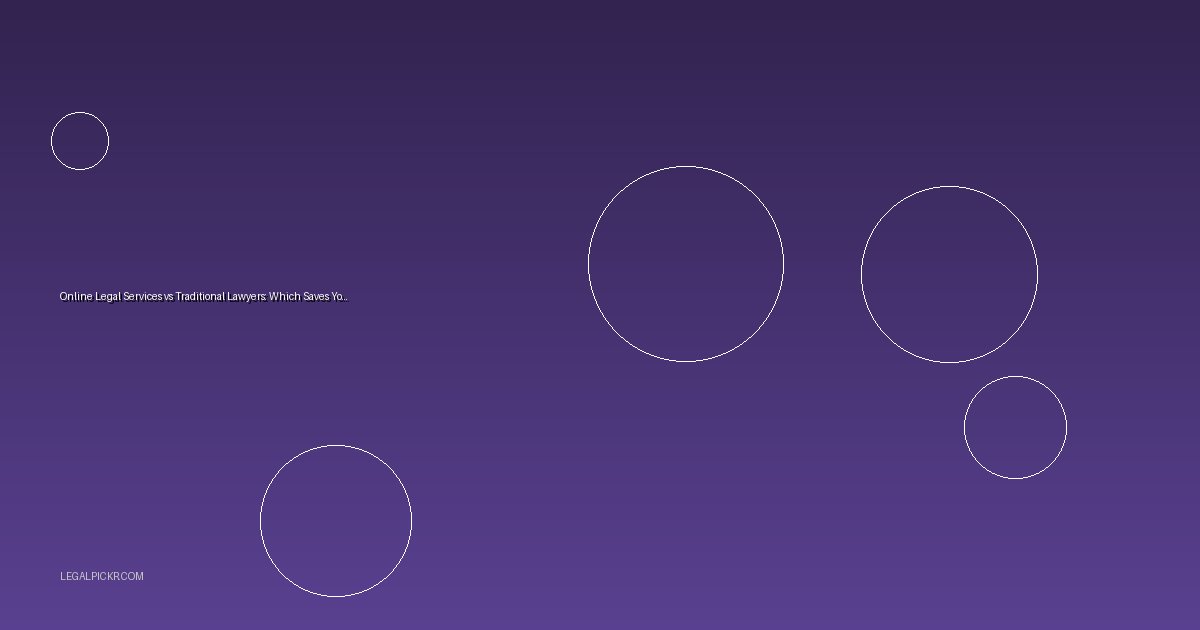
Task: Click the truncated "Yo.." ending of headline
Action: point(339,297)
